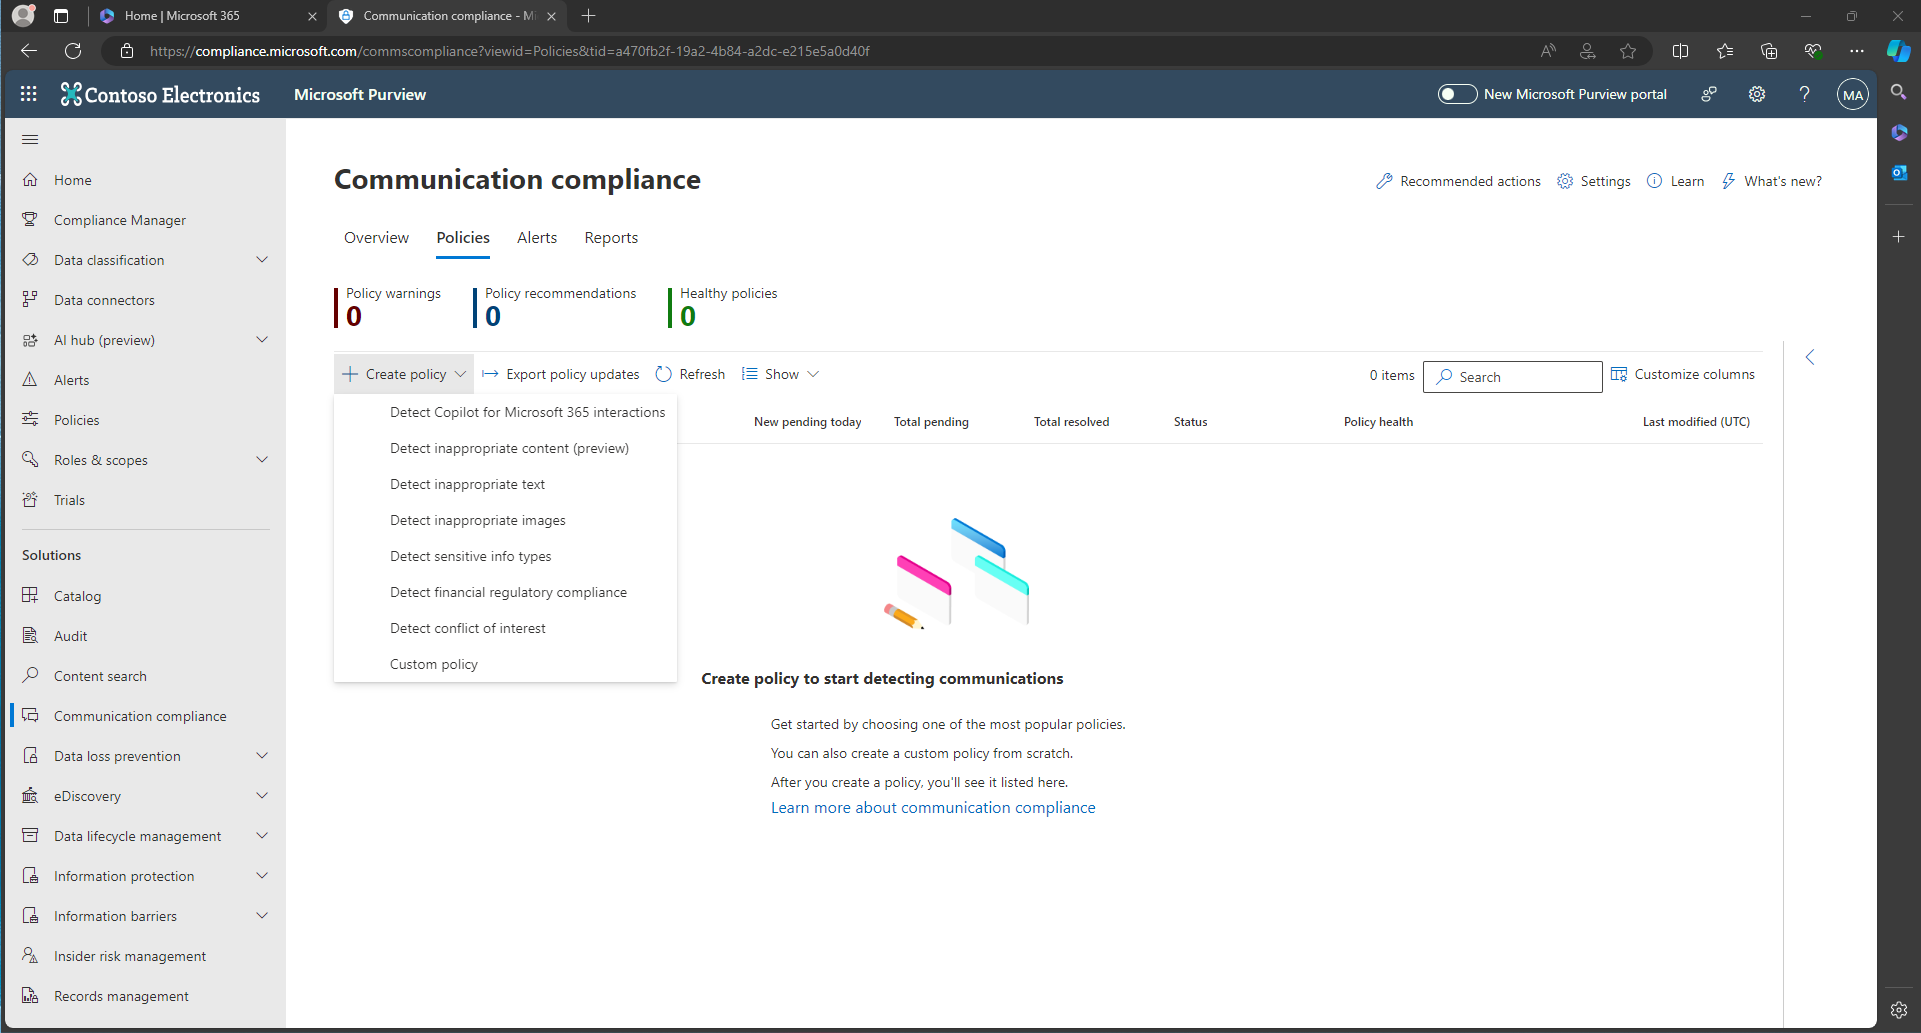Select Custom policy option
The width and height of the screenshot is (1921, 1033).
pyautogui.click(x=506, y=664)
